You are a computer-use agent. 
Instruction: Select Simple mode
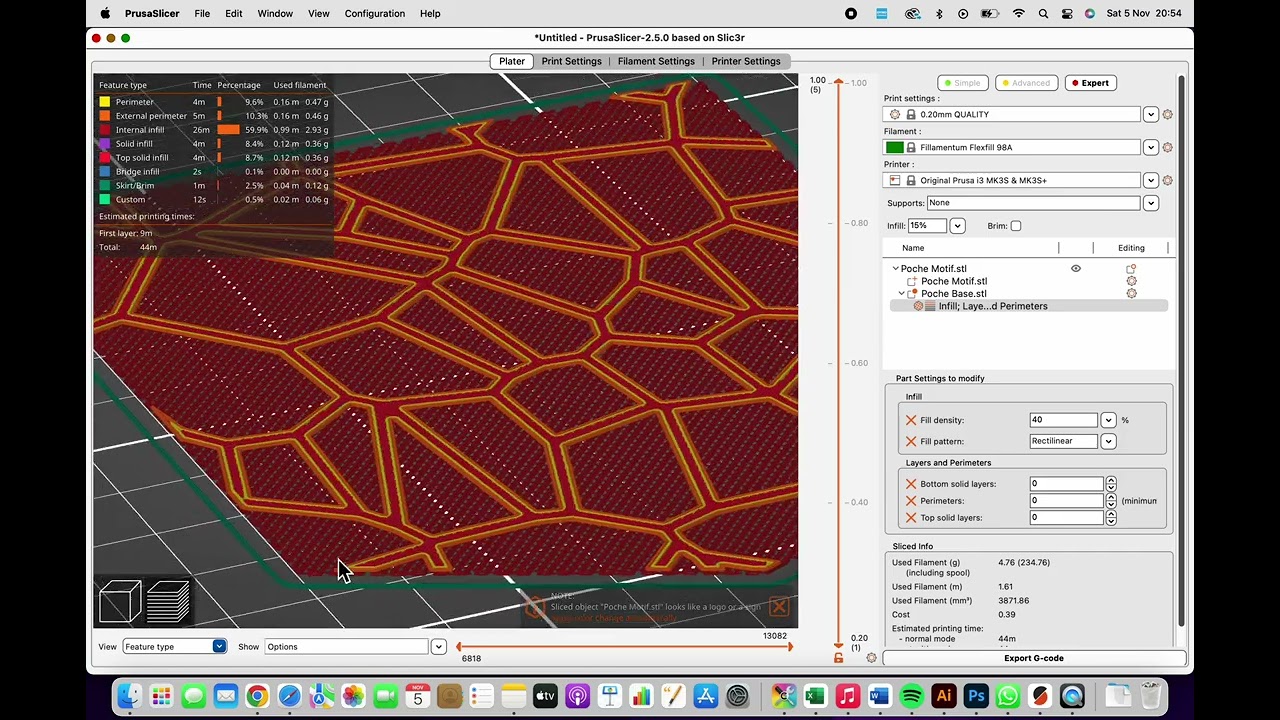pyautogui.click(x=961, y=83)
